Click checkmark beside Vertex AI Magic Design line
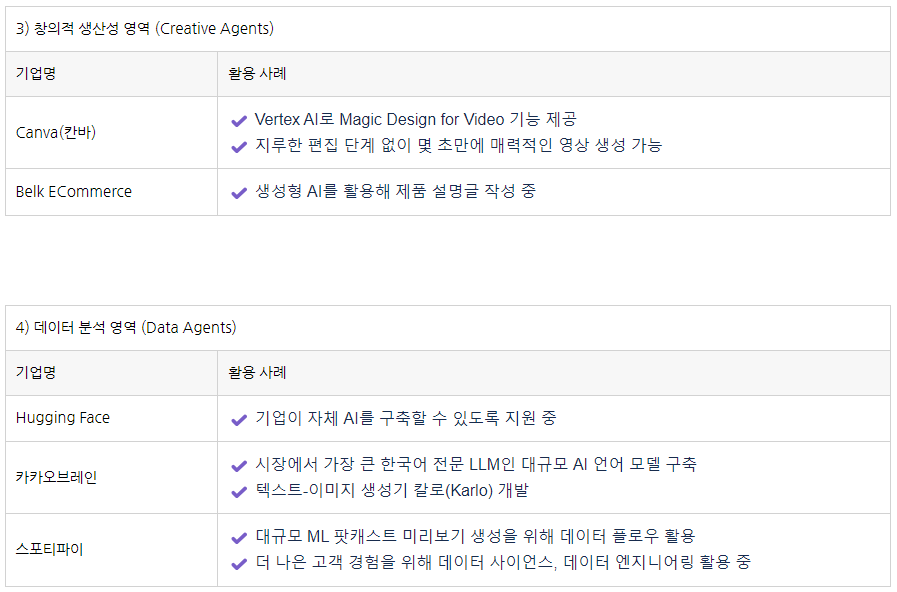The width and height of the screenshot is (897, 592). click(239, 121)
